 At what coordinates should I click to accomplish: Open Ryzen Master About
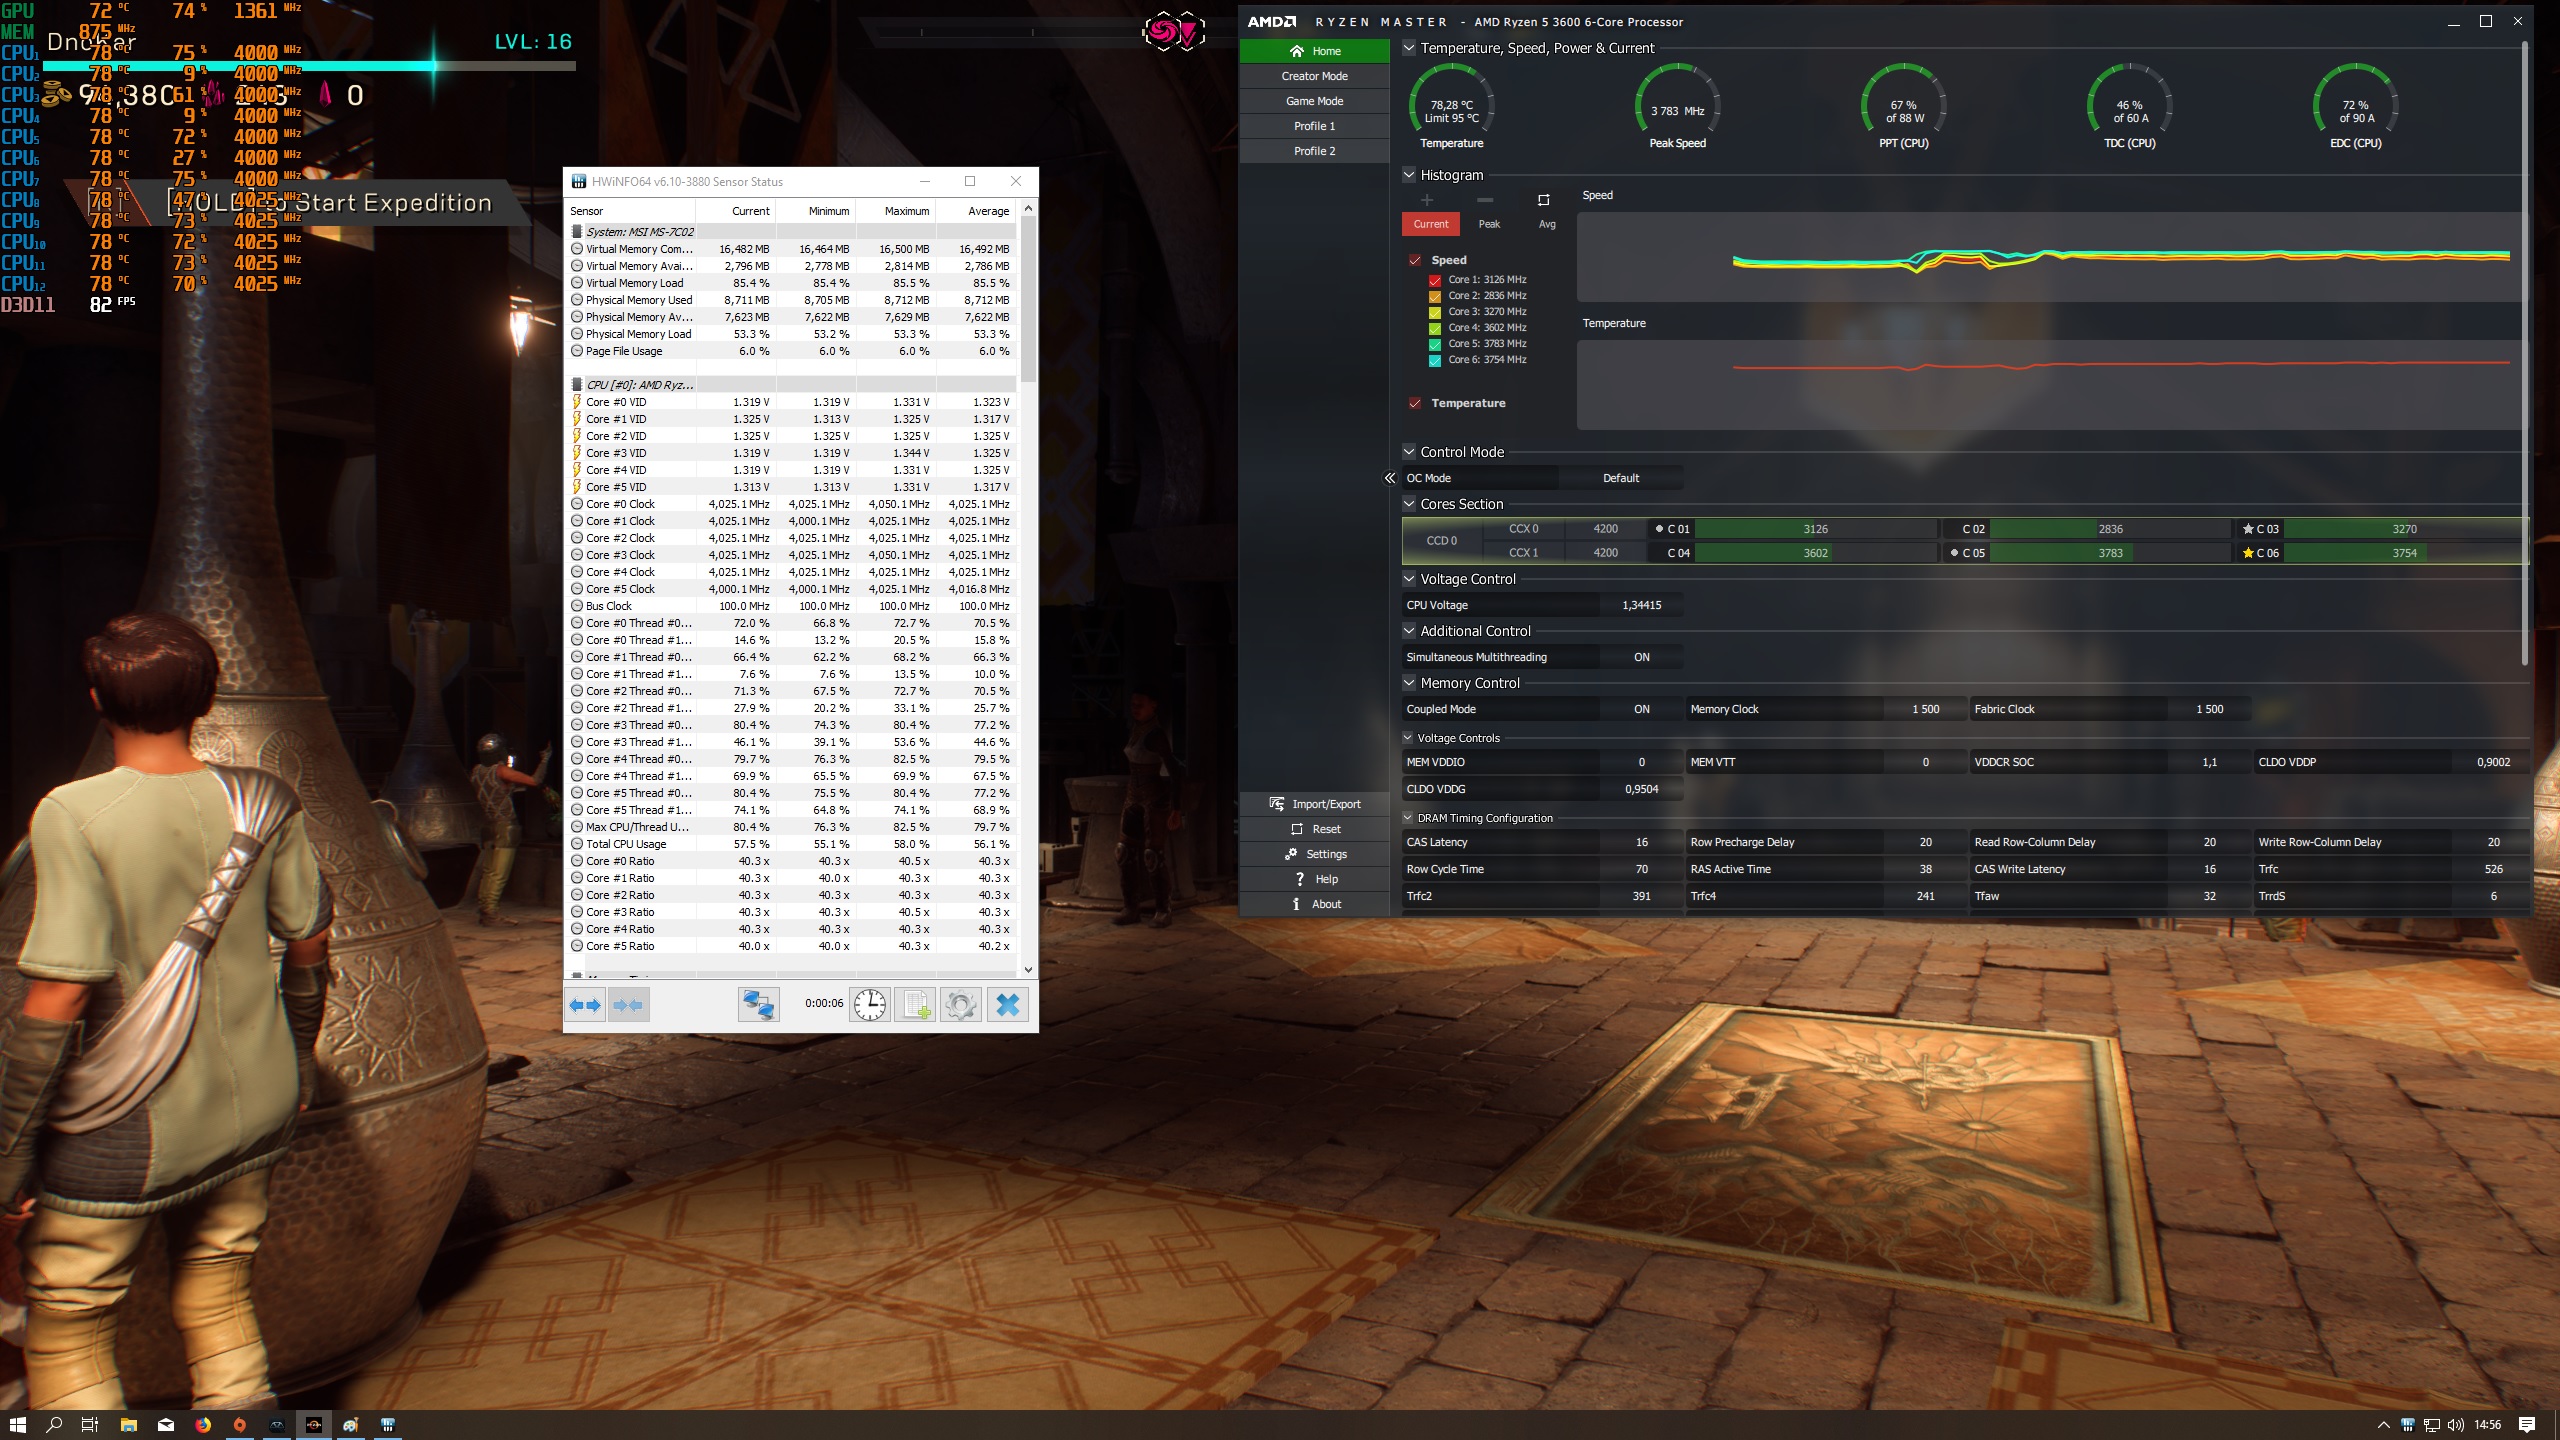(x=1315, y=904)
